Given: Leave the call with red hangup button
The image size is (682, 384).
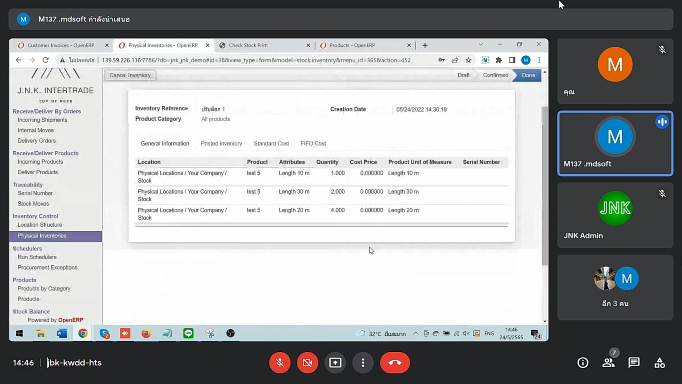Looking at the screenshot, I should click(x=395, y=362).
